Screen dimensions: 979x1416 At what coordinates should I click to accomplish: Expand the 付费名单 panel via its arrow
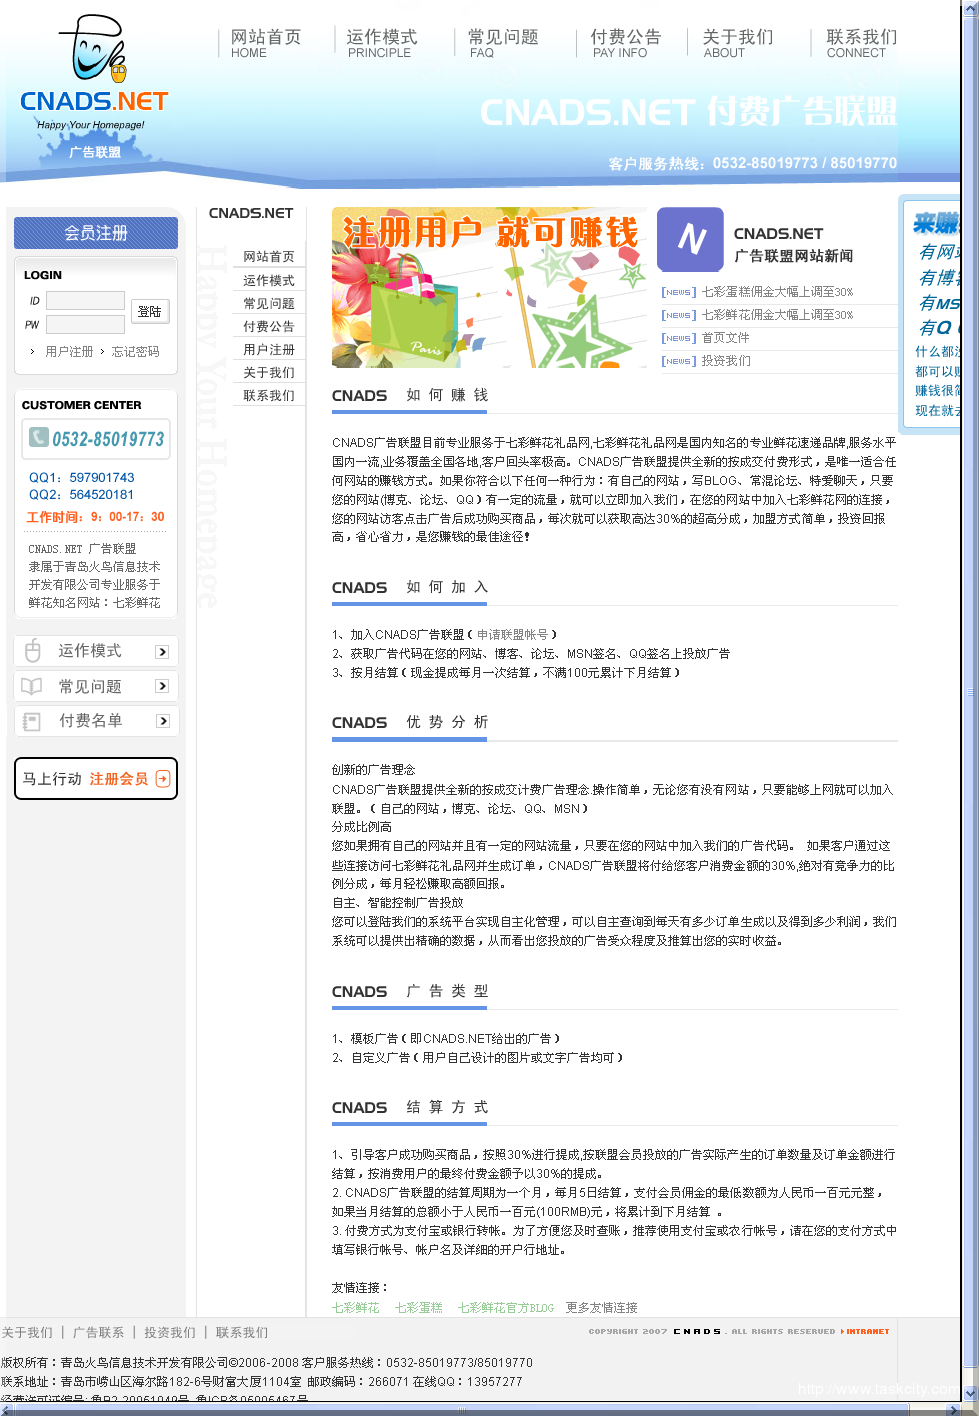(161, 721)
